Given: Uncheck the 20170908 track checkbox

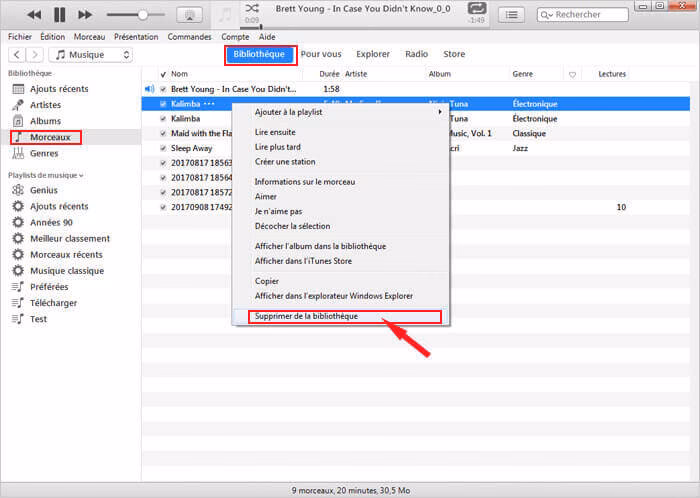Looking at the screenshot, I should 163,207.
